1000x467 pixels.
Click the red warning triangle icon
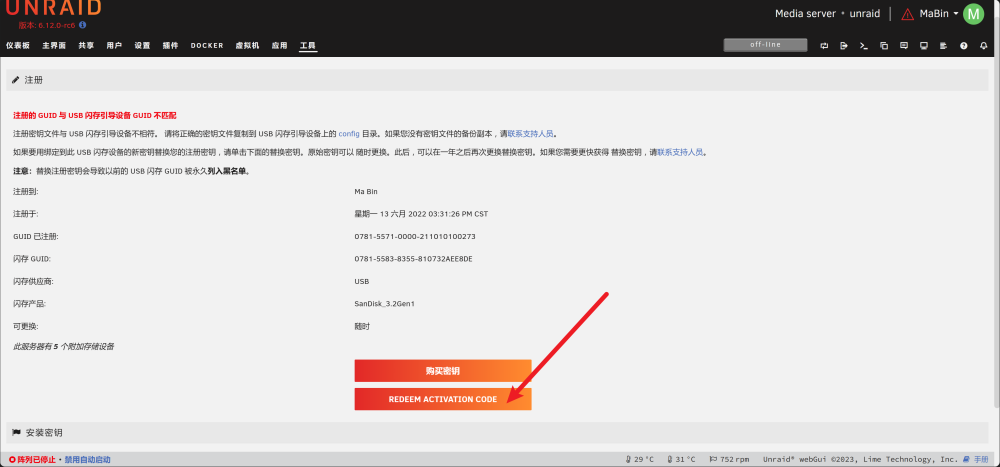click(907, 14)
